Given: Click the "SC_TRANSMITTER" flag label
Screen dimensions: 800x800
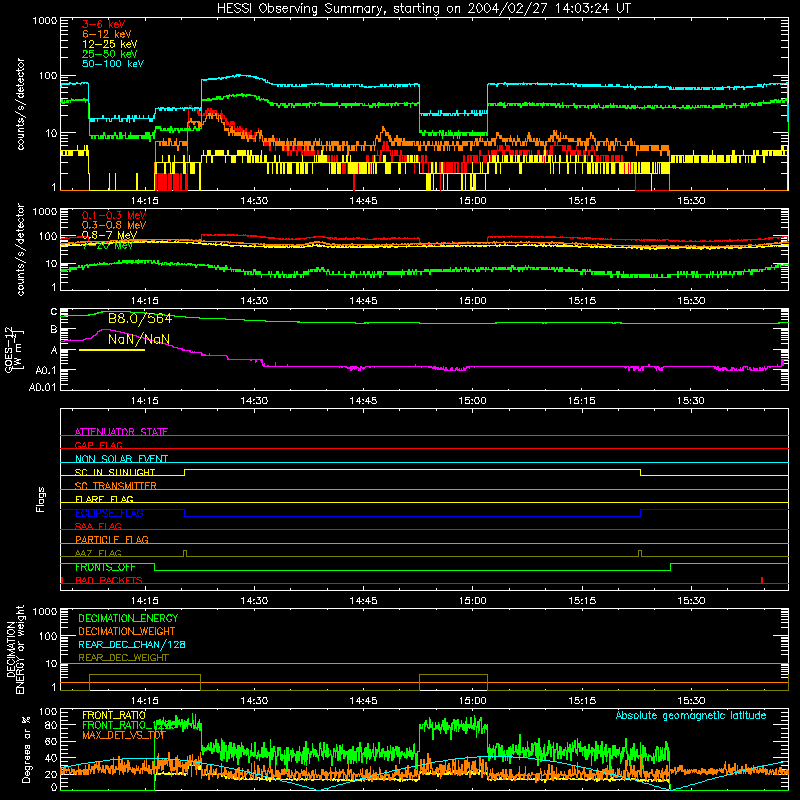Looking at the screenshot, I should (115, 485).
